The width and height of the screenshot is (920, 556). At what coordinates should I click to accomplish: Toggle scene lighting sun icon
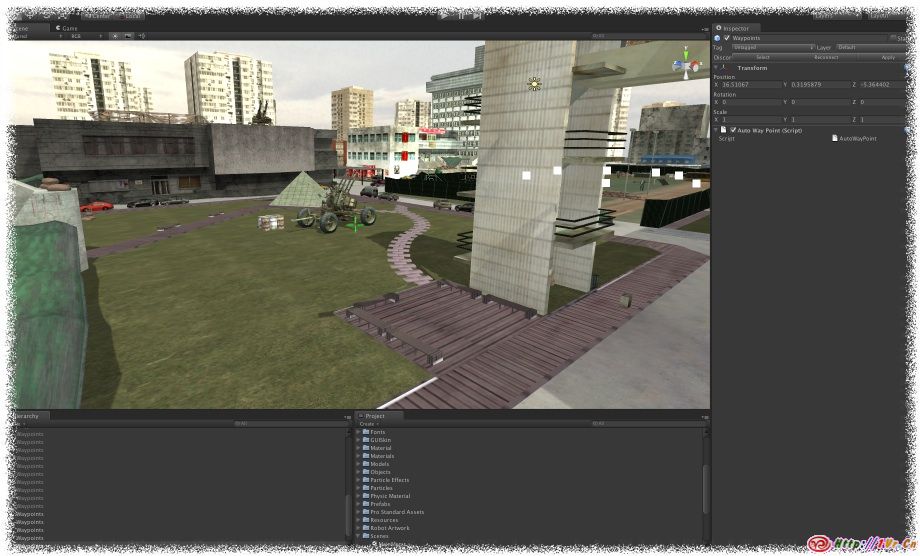[114, 36]
